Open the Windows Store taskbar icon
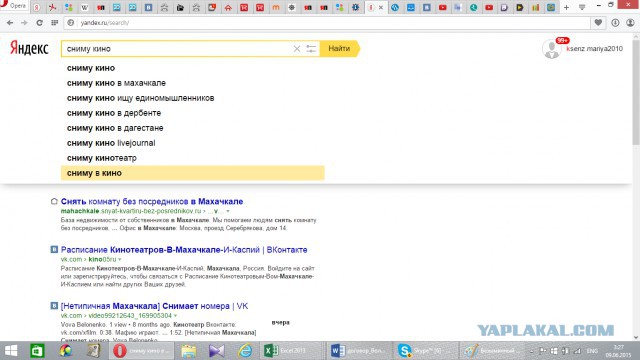The height and width of the screenshot is (360, 640). [x=37, y=351]
